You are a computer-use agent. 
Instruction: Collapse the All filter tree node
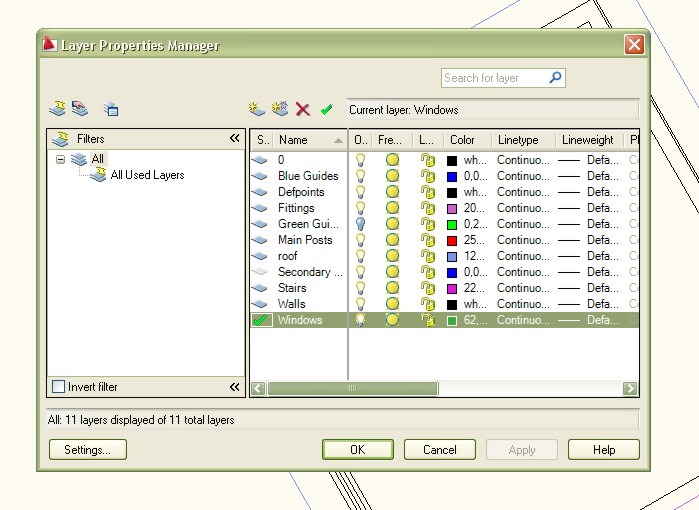point(61,159)
